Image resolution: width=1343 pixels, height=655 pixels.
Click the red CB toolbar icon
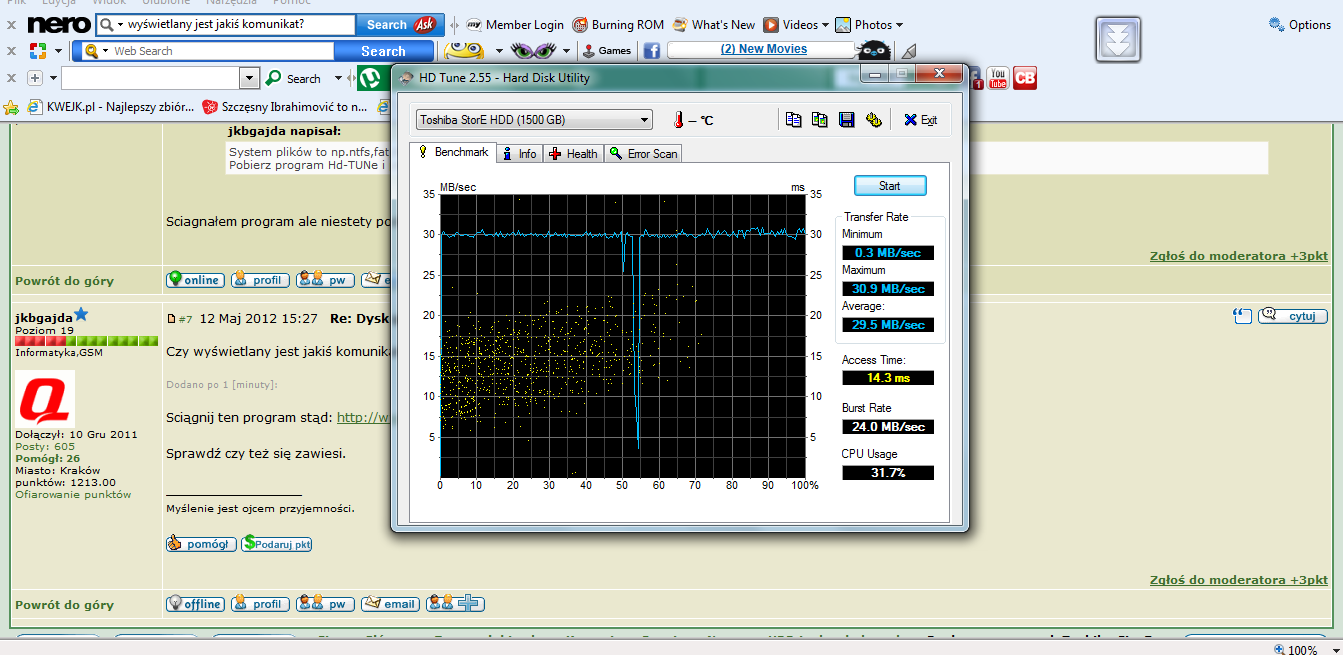1025,77
